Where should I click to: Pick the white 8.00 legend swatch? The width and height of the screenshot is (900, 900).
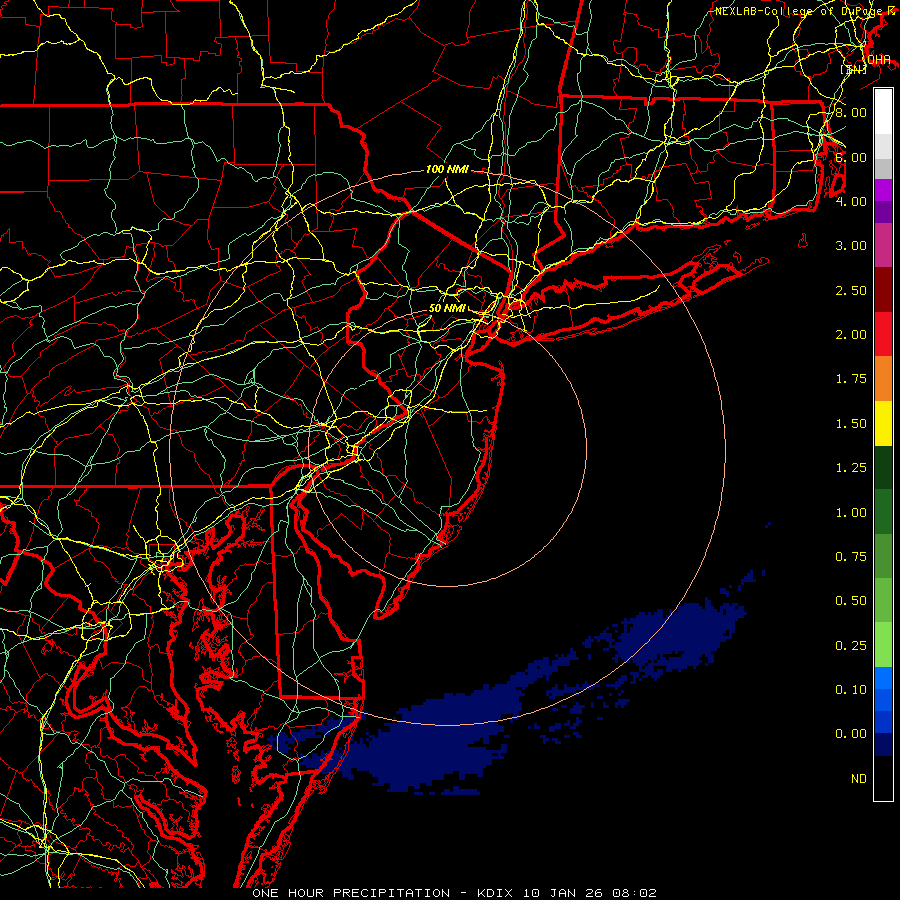click(883, 112)
